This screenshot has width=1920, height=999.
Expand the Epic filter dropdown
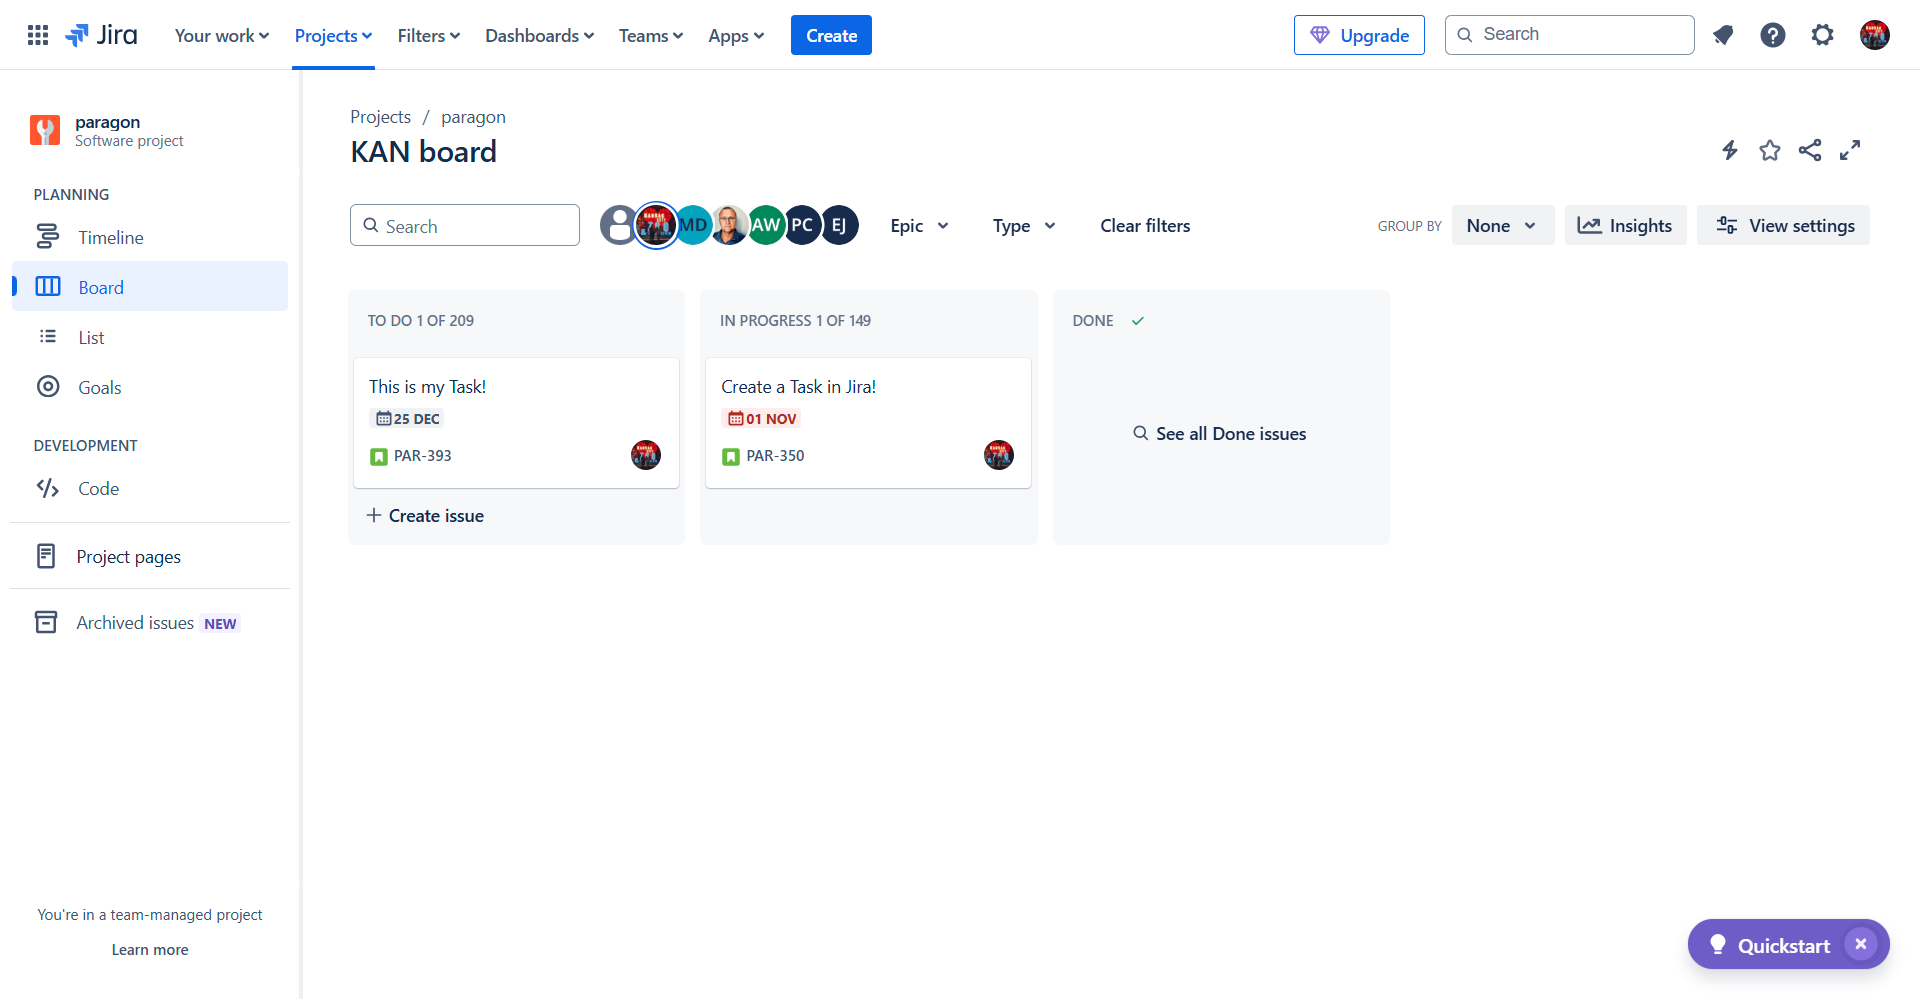919,225
